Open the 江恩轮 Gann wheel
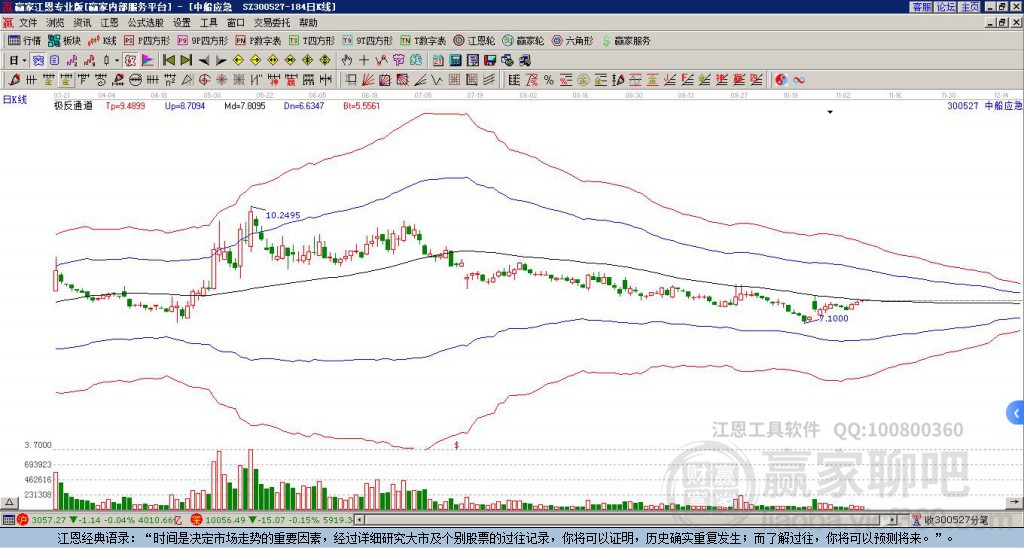Screen dimensions: 1024x548 point(475,40)
